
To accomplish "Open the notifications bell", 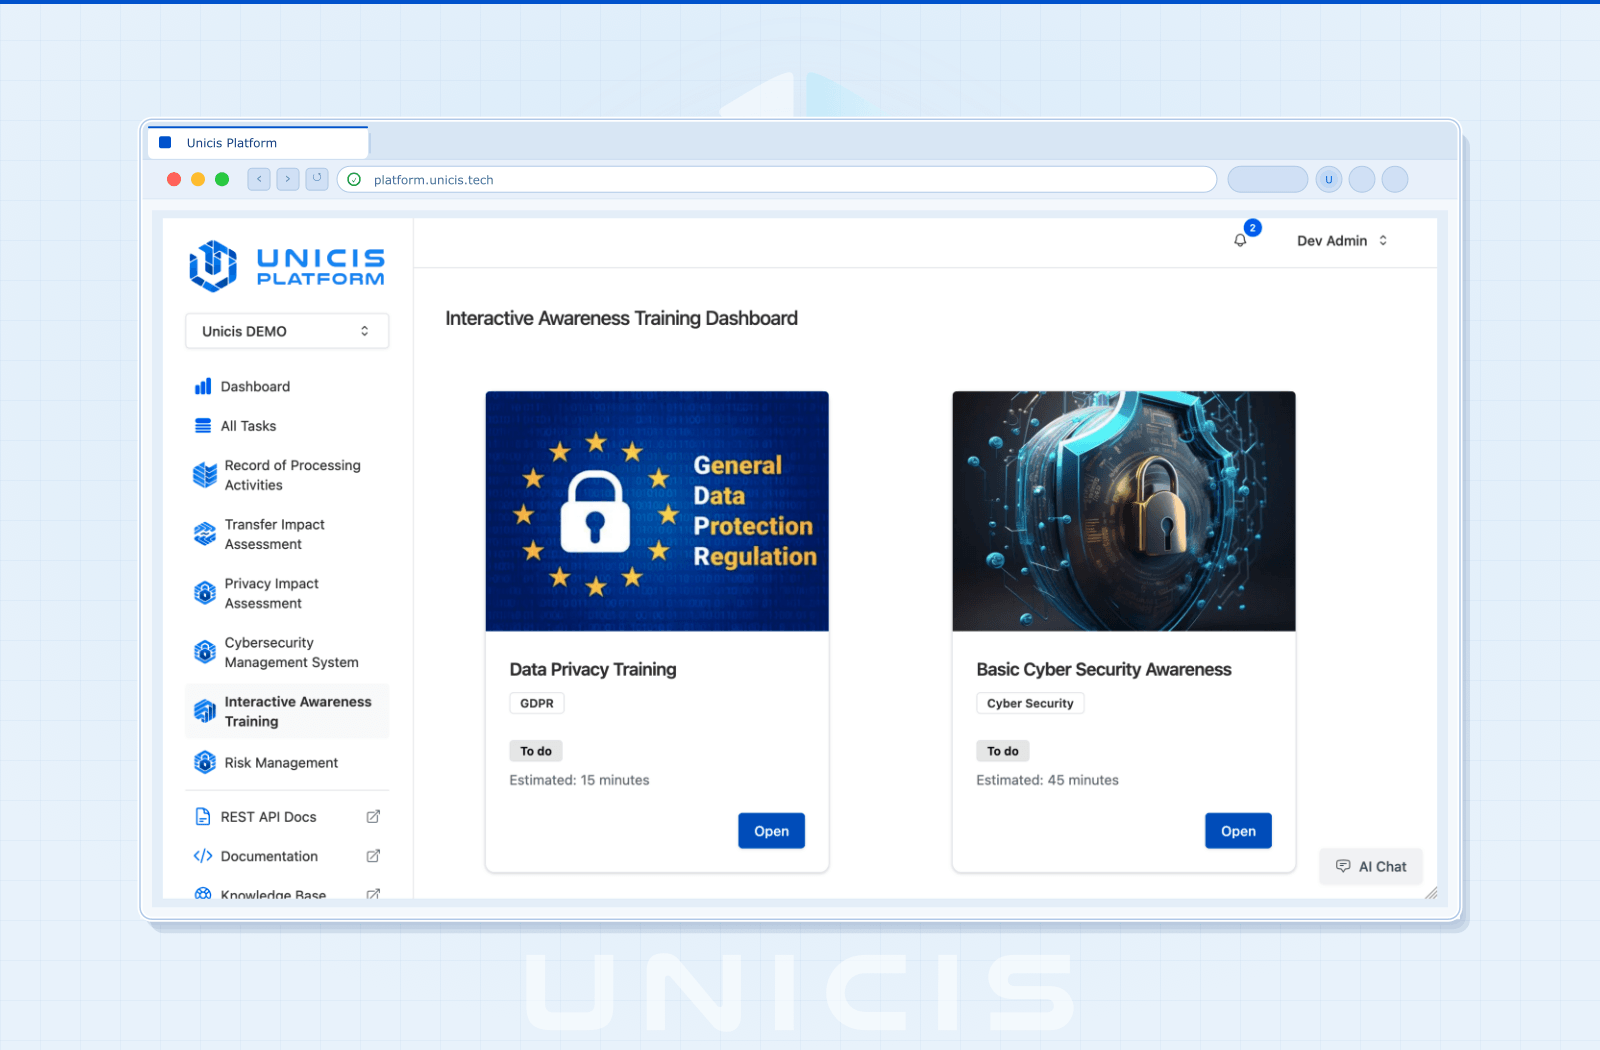I will click(1240, 240).
